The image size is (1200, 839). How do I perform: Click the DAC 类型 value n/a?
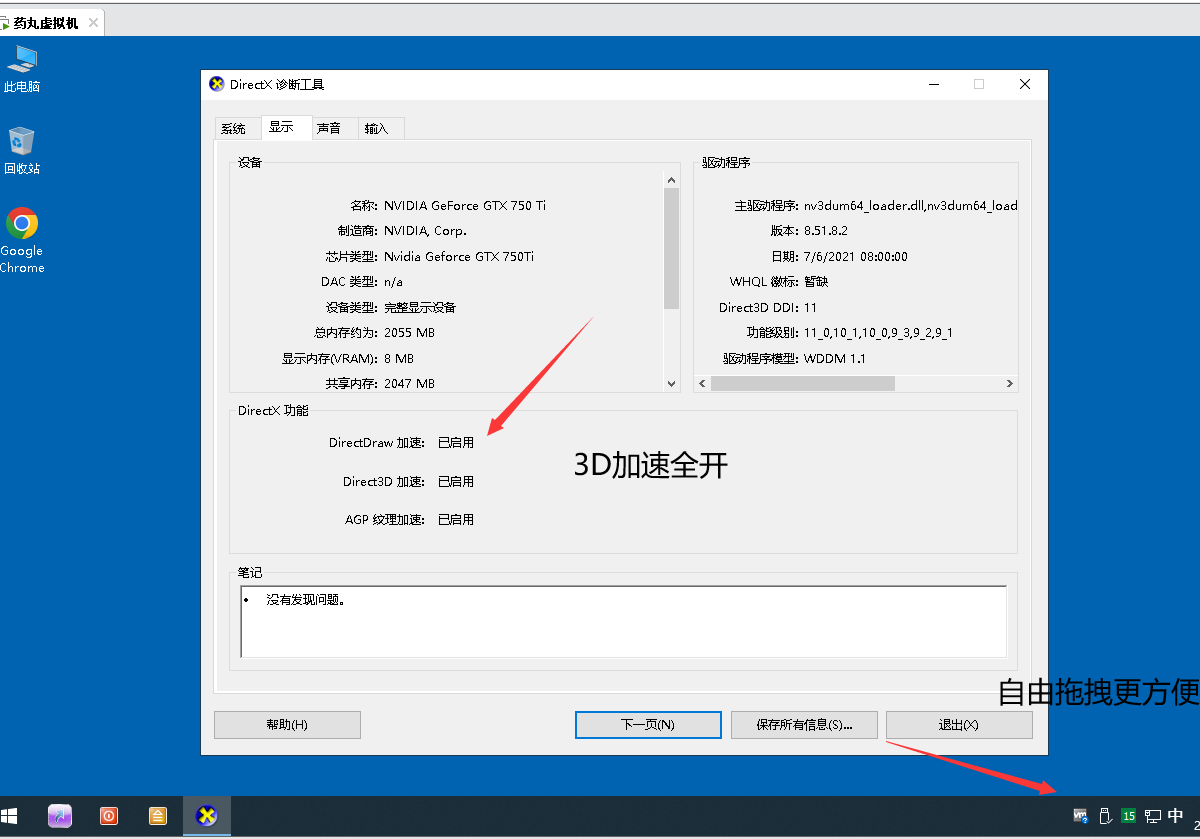393,282
